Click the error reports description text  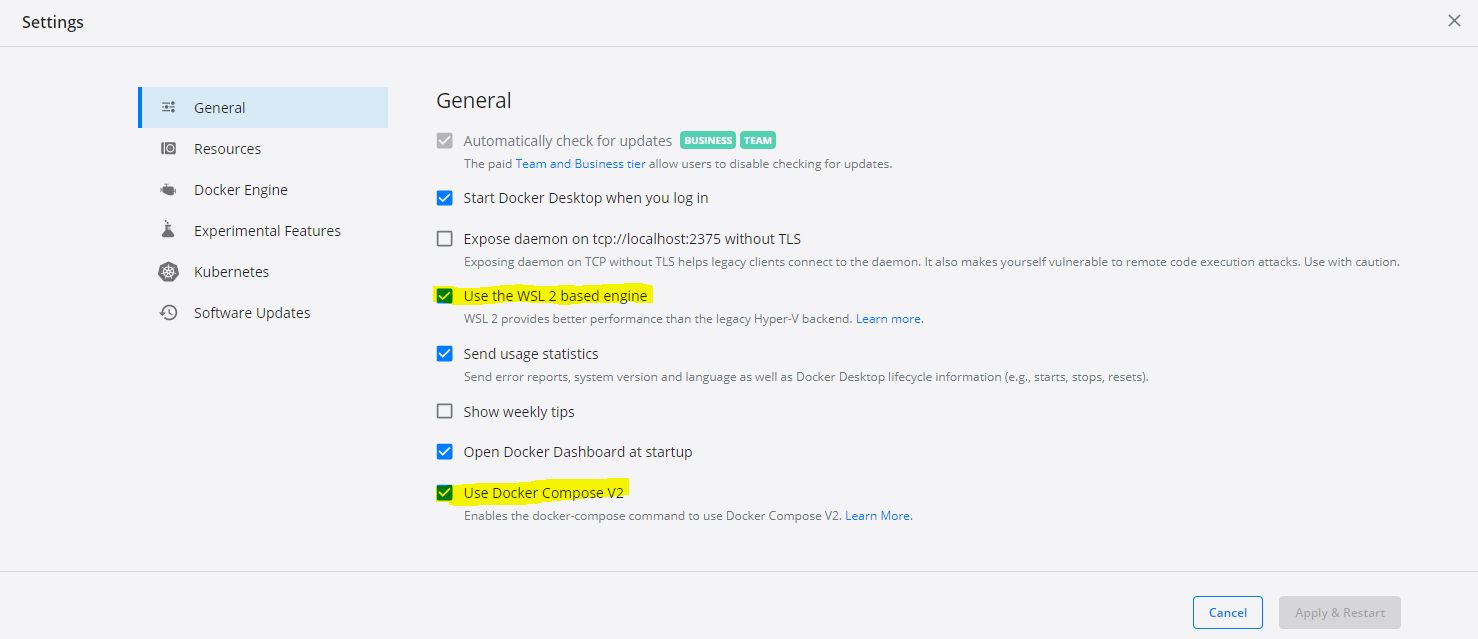coord(806,377)
